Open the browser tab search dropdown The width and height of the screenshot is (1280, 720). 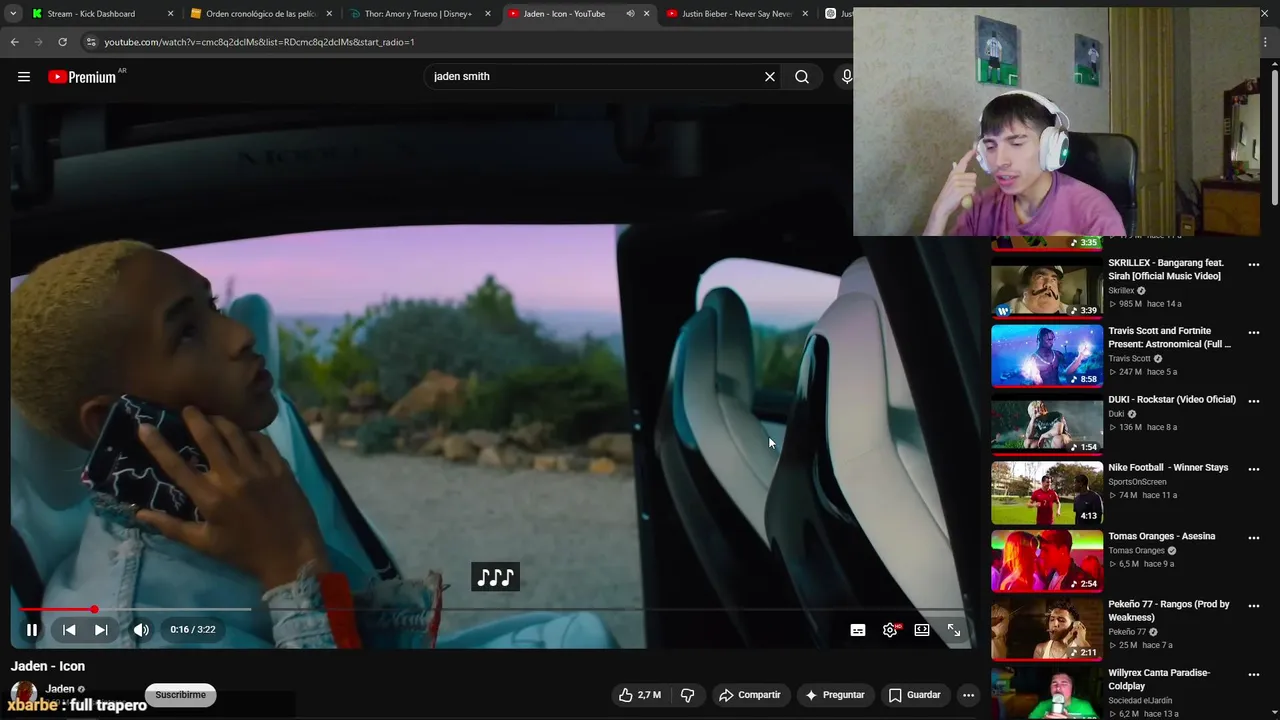(x=13, y=14)
